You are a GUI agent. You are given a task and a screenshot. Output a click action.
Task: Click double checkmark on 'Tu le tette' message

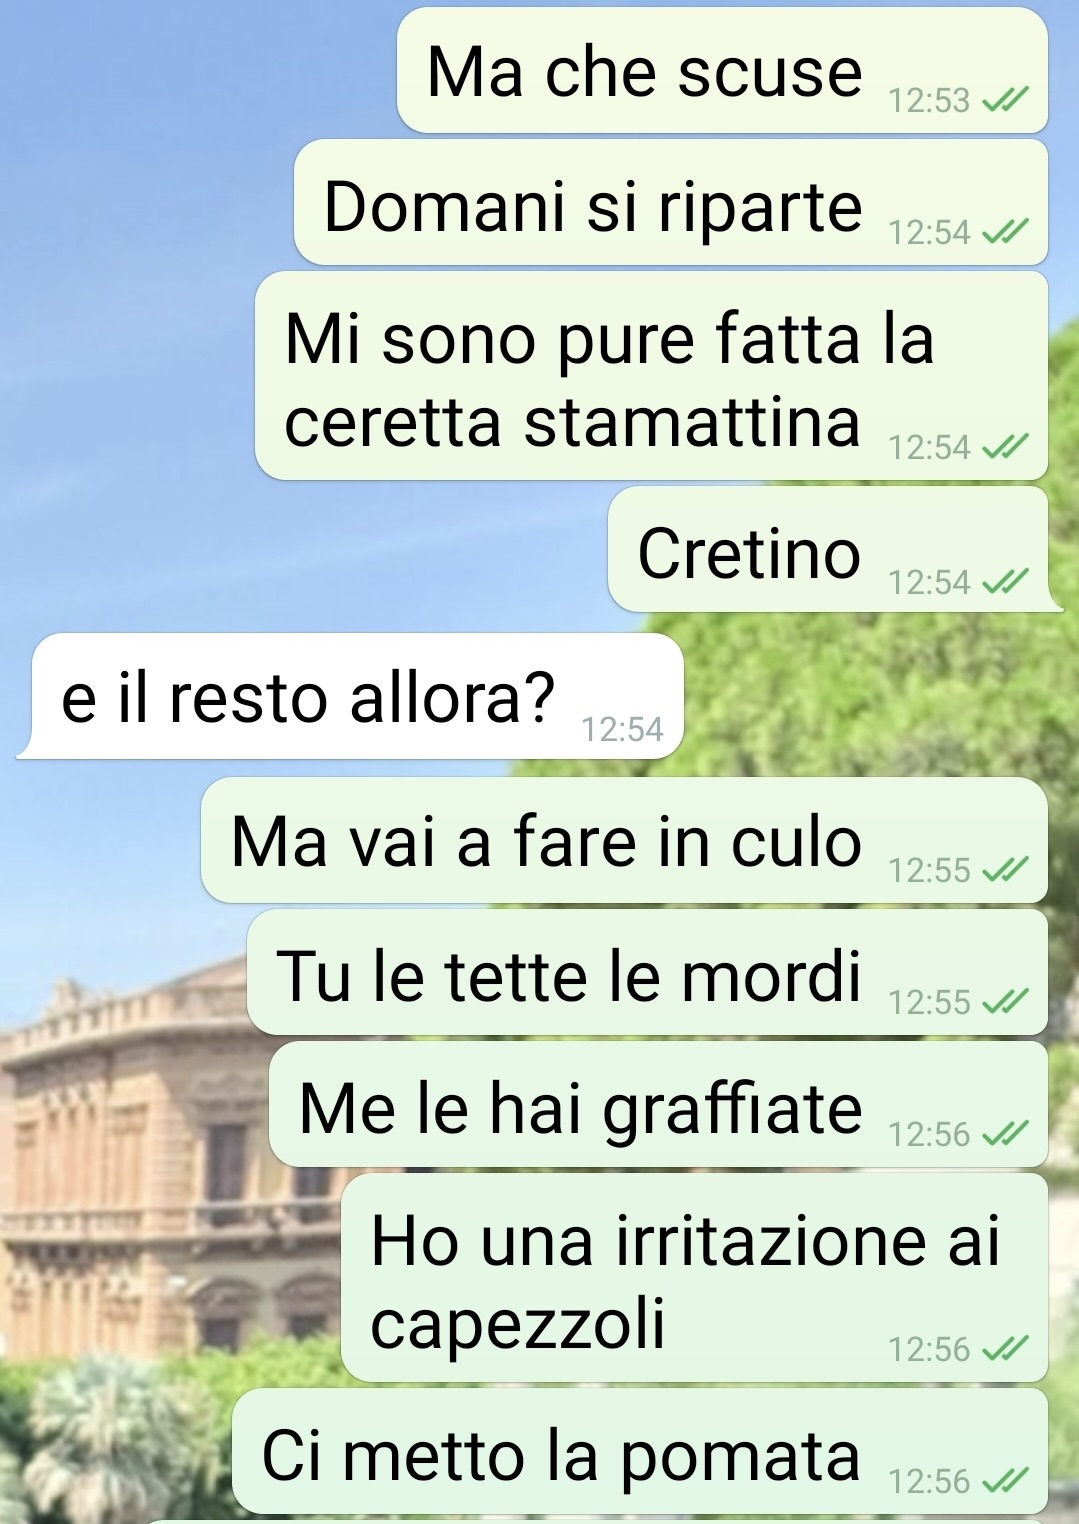click(1005, 1001)
